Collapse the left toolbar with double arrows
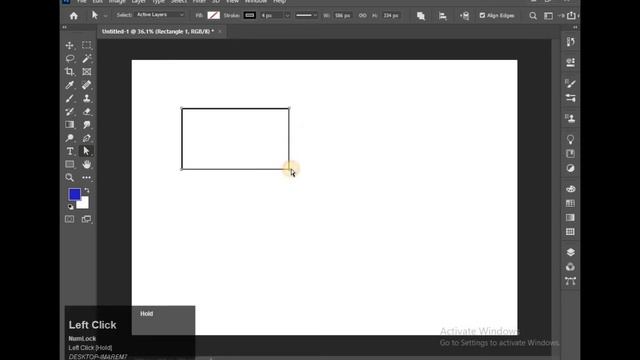Viewport: 640px width, 360px height. (64, 27)
